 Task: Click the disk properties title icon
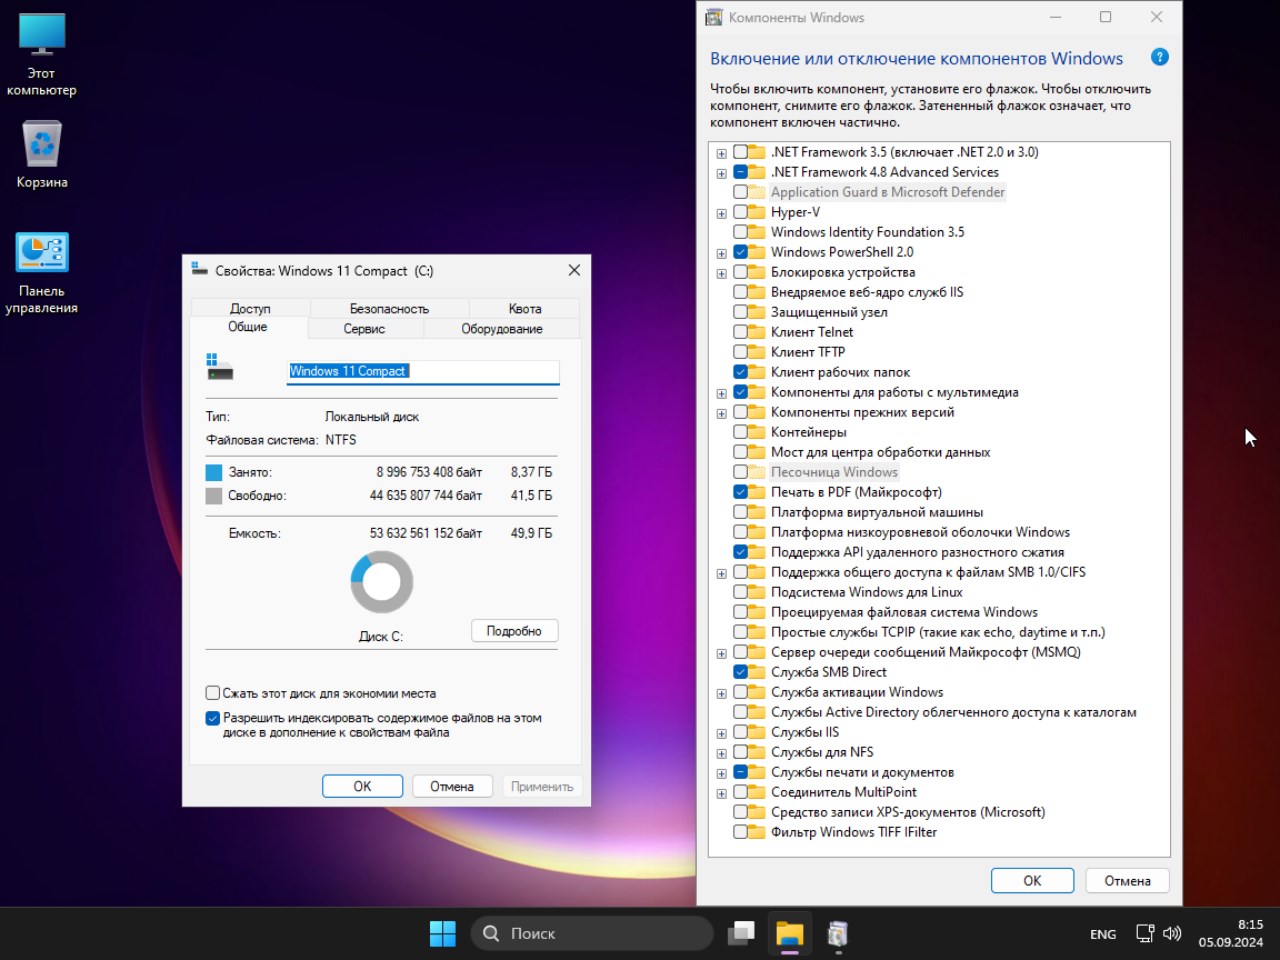pyautogui.click(x=199, y=270)
